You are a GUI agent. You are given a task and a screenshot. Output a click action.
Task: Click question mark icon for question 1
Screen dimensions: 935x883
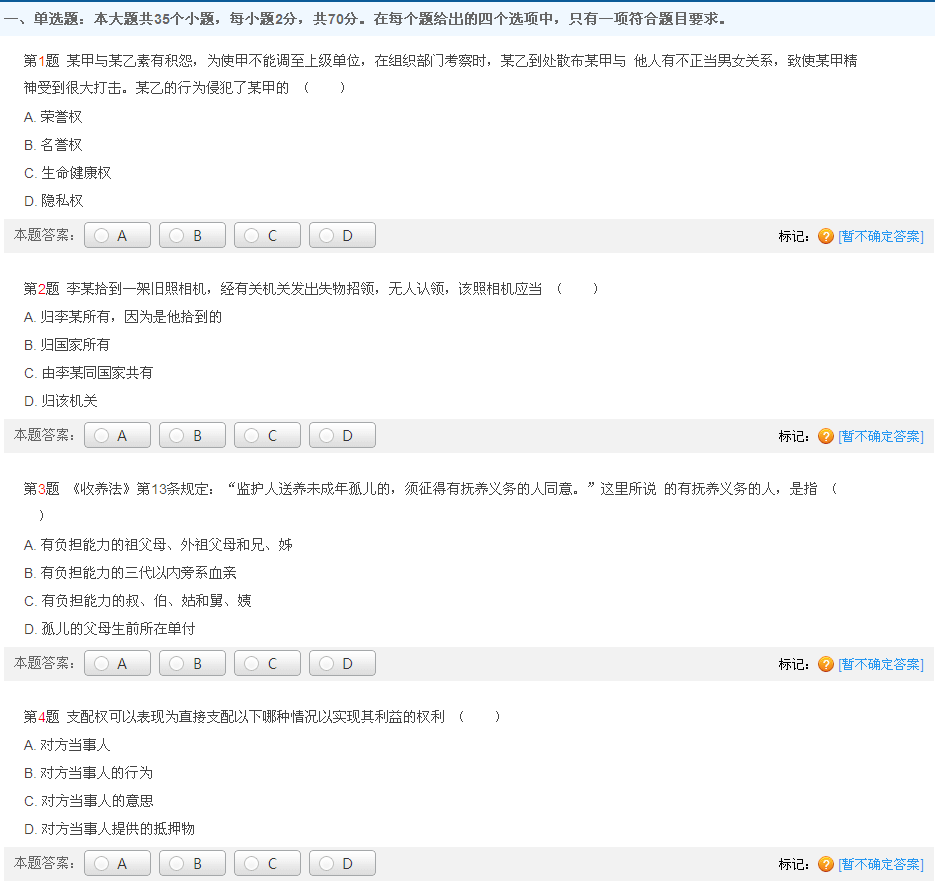click(825, 236)
